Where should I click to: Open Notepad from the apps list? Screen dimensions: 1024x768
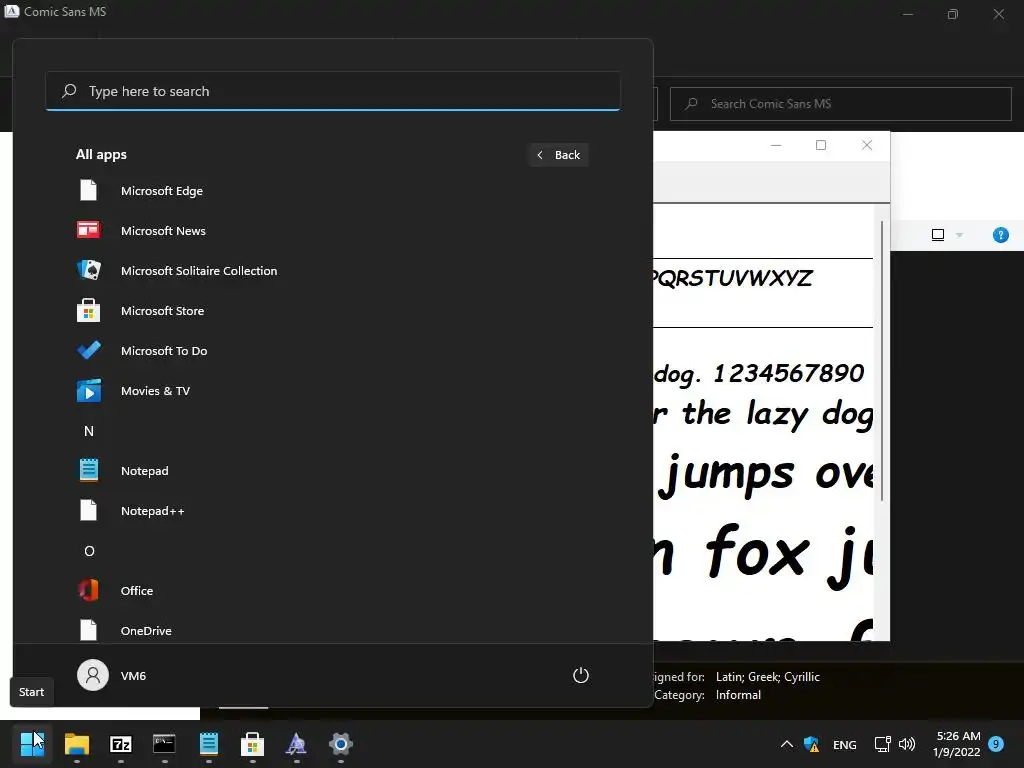coord(332,471)
